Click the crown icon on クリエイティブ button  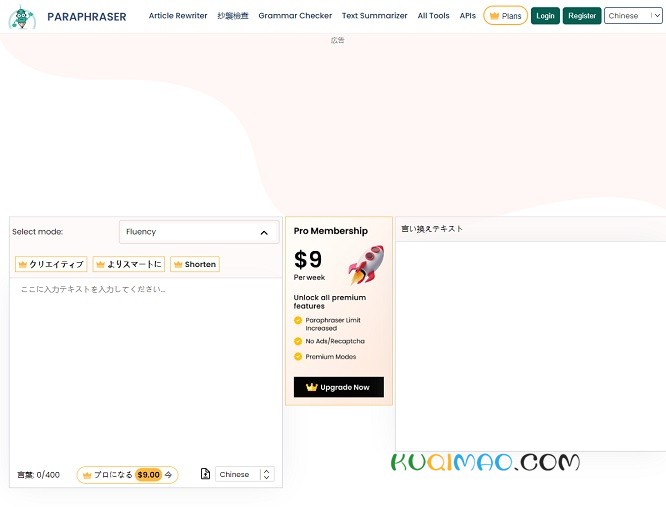coord(23,265)
